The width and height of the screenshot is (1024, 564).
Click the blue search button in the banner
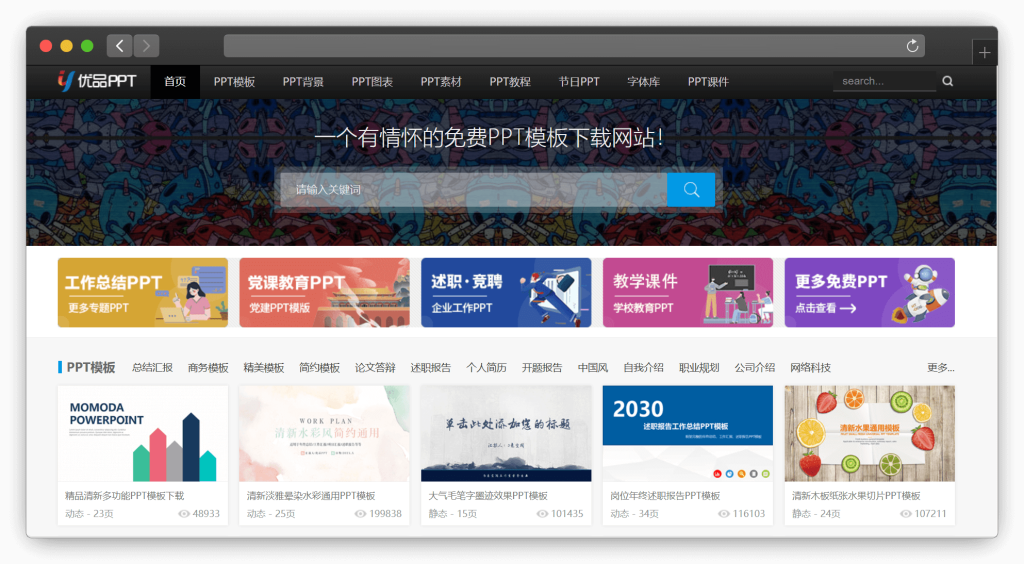click(691, 189)
